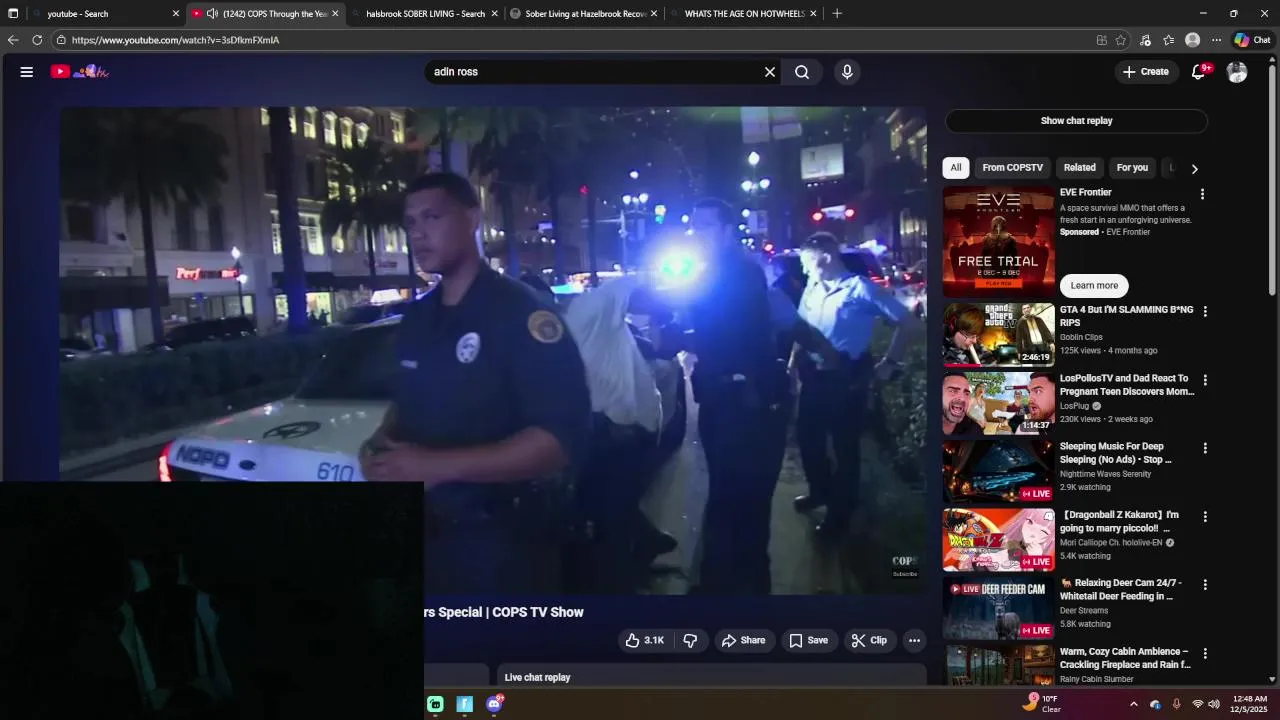Start voice search with the microphone
Screen dimensions: 1280x720
847,72
